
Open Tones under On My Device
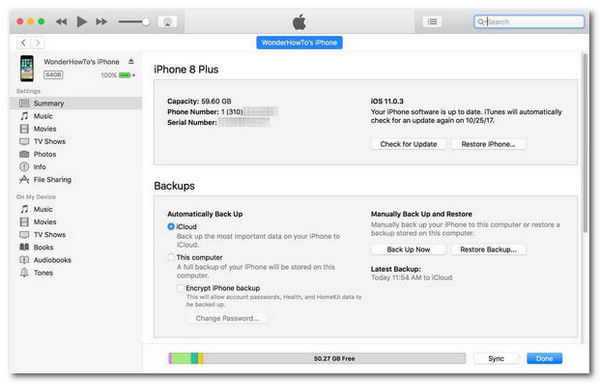coord(76,273)
